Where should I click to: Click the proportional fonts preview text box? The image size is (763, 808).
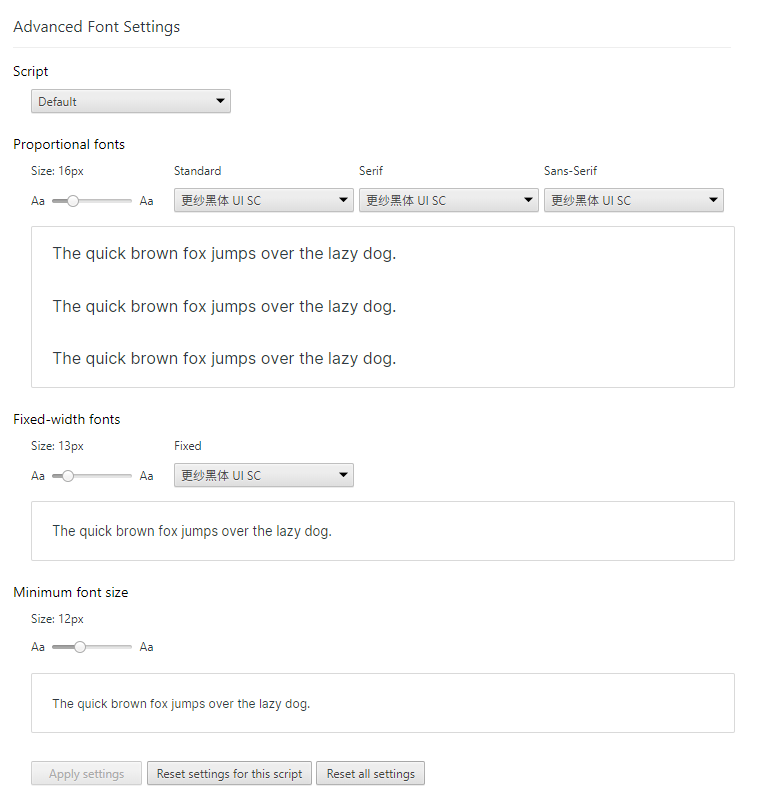[382, 306]
